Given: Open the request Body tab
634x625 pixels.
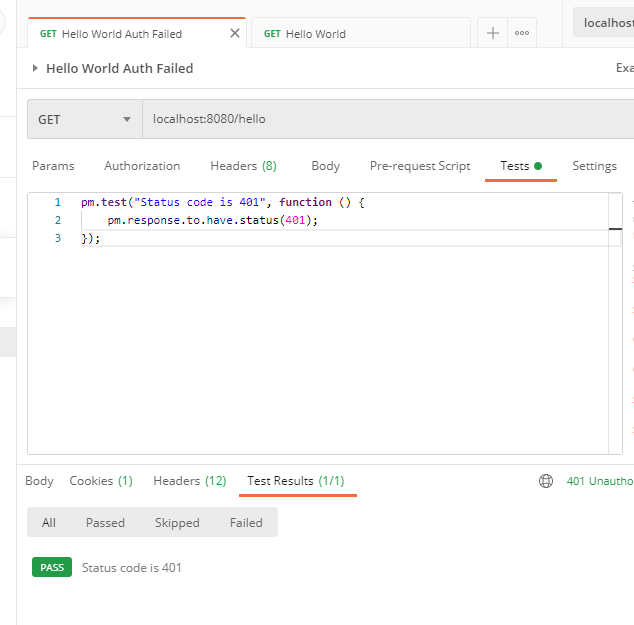Looking at the screenshot, I should (x=325, y=166).
